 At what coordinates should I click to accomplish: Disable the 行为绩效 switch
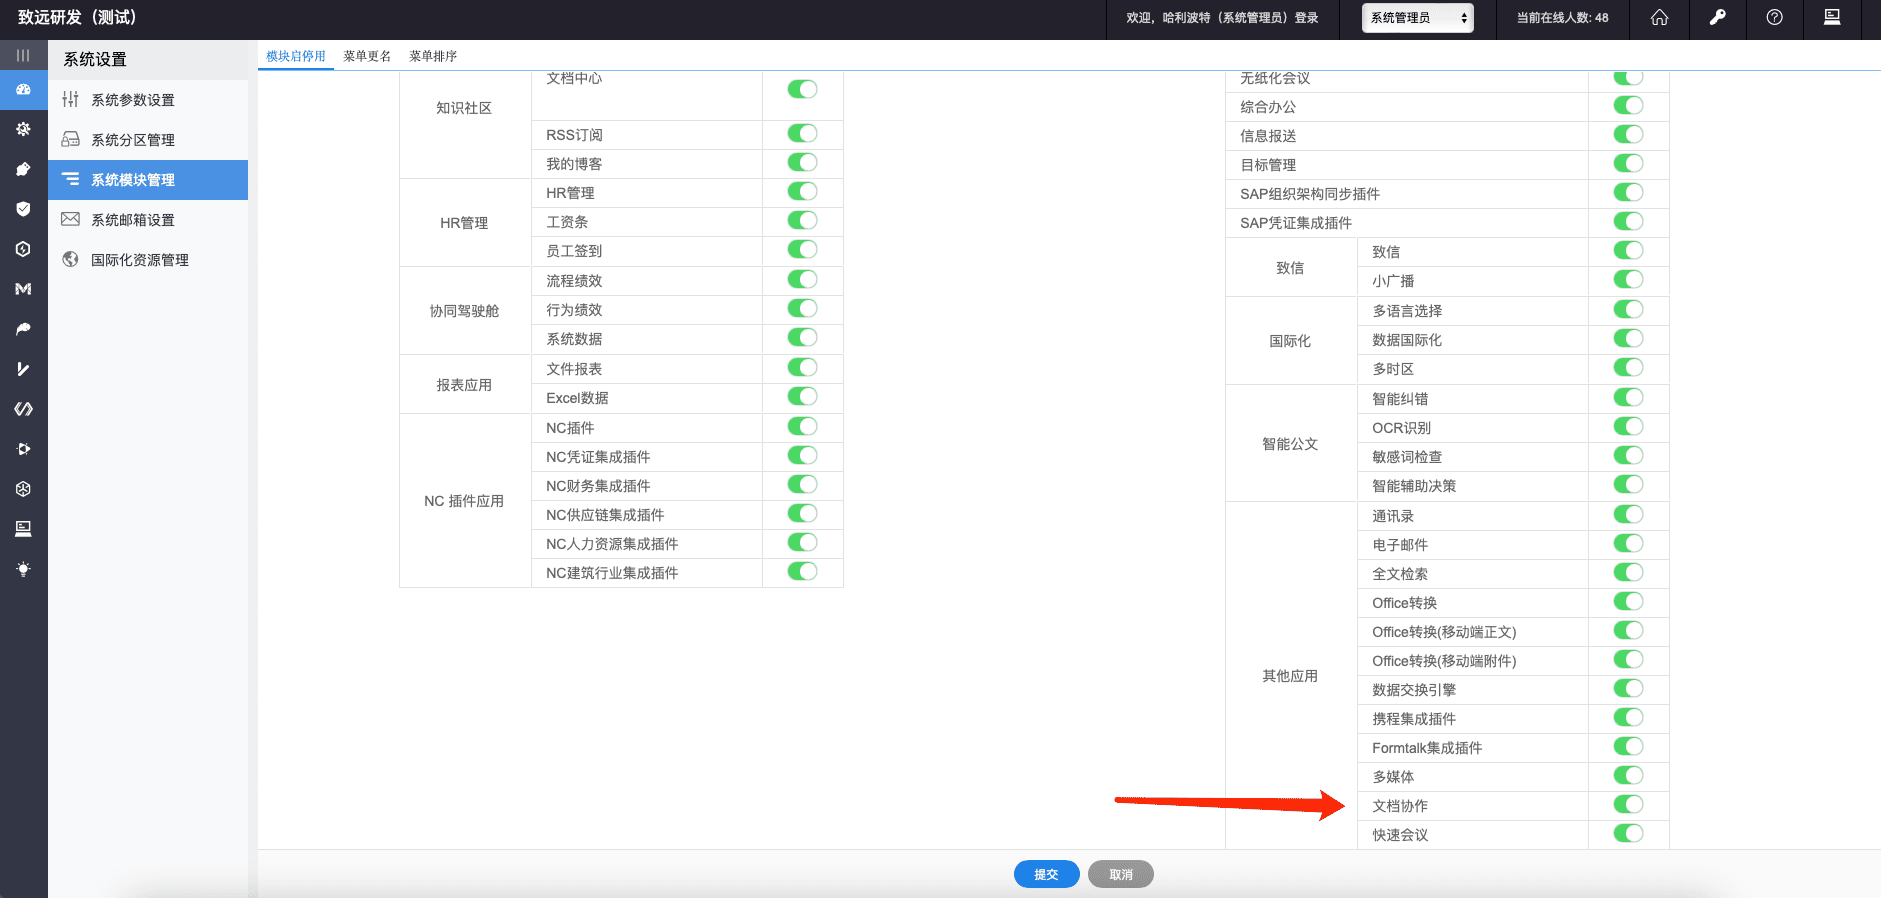(802, 308)
